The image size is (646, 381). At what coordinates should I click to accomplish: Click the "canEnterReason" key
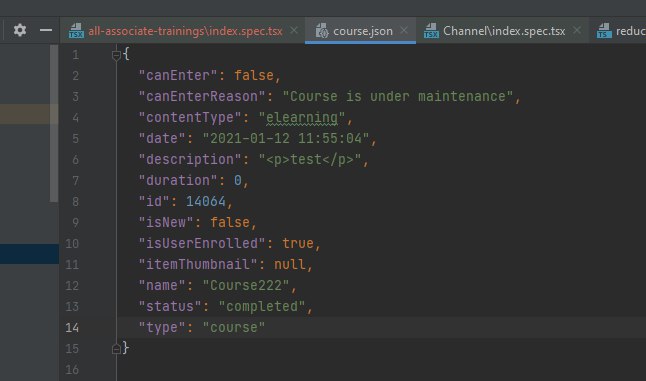click(202, 96)
